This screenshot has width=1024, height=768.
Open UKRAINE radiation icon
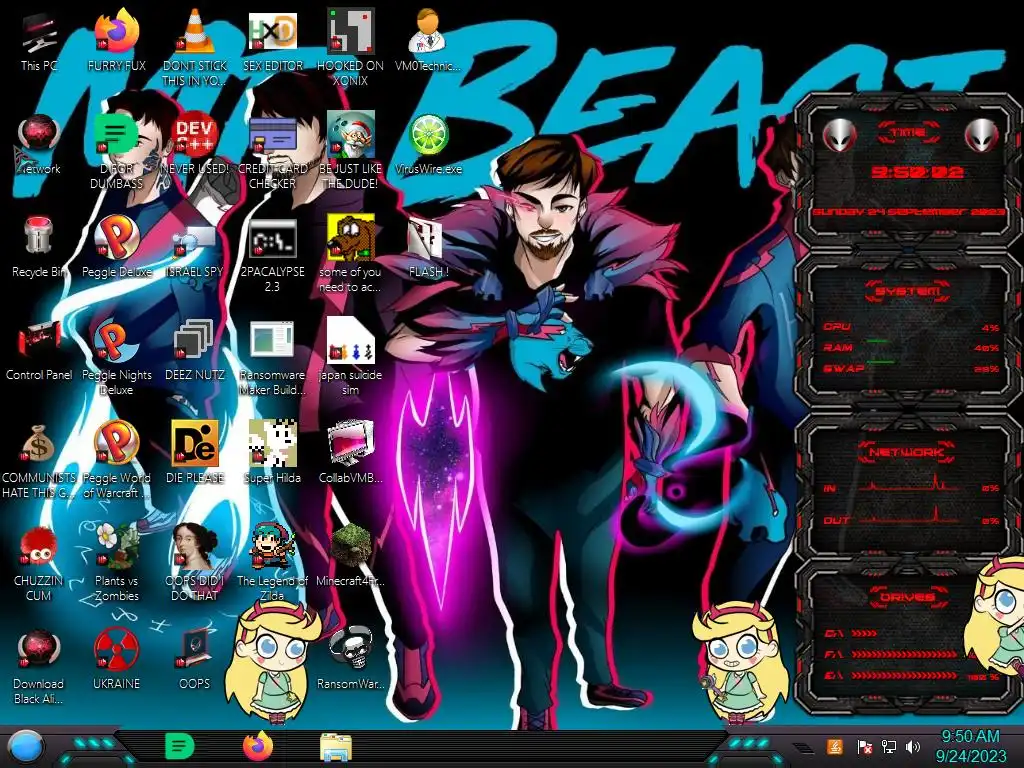116,660
